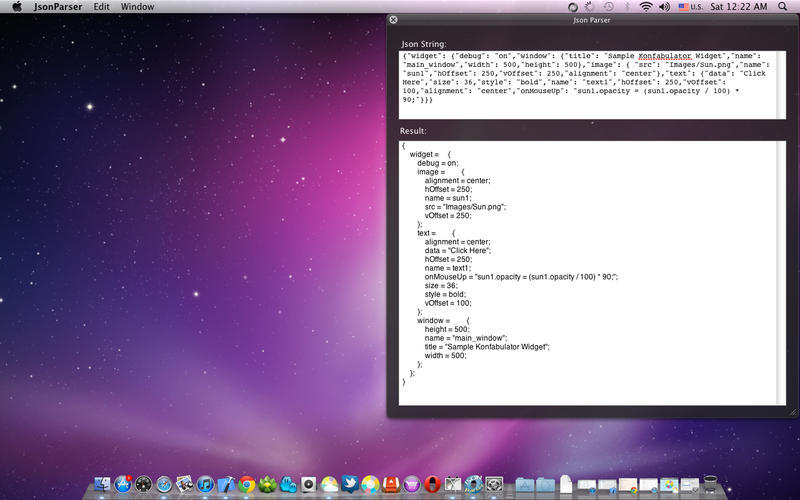Open Finder from the dock
The width and height of the screenshot is (800, 500).
(101, 486)
